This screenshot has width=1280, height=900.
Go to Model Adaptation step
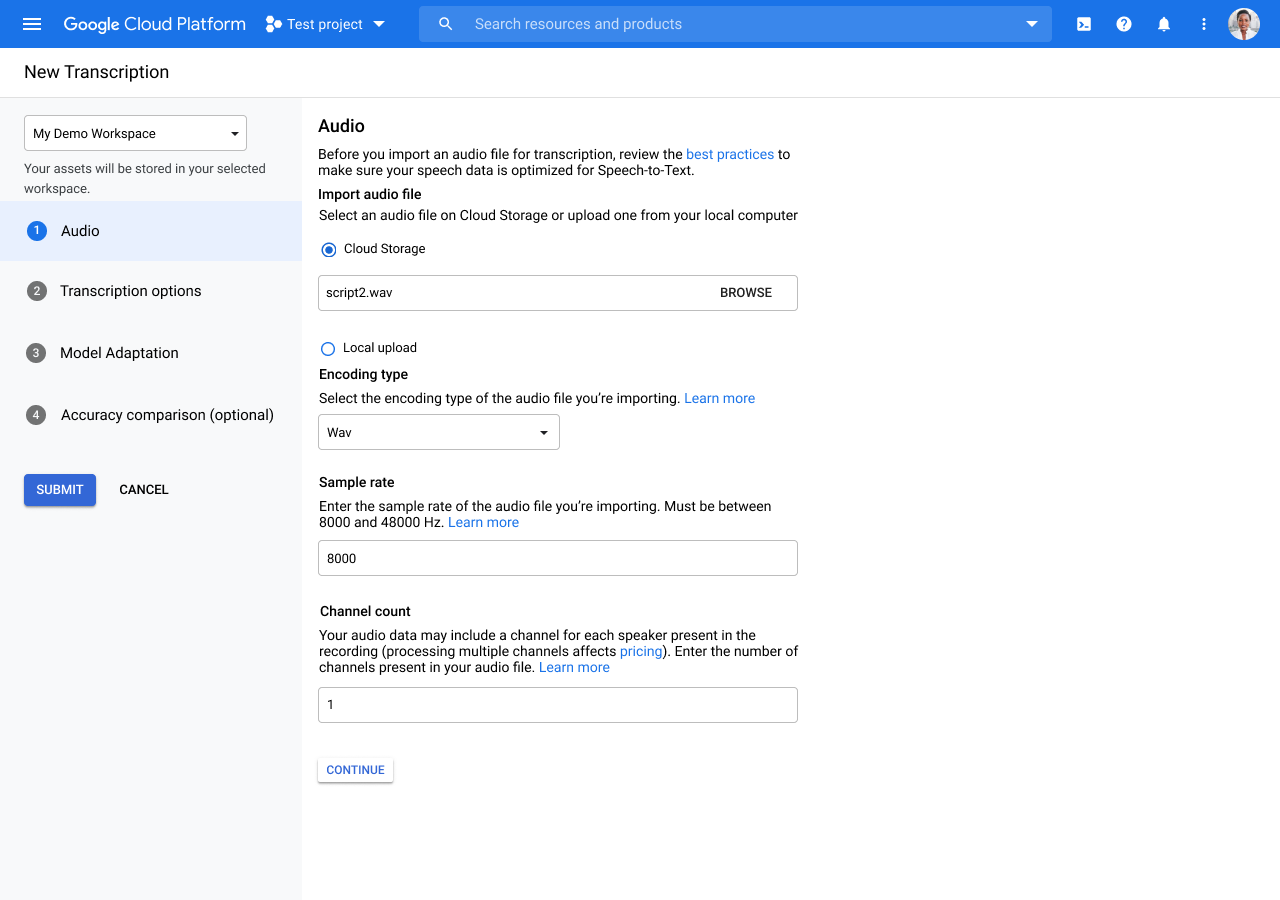[x=119, y=353]
